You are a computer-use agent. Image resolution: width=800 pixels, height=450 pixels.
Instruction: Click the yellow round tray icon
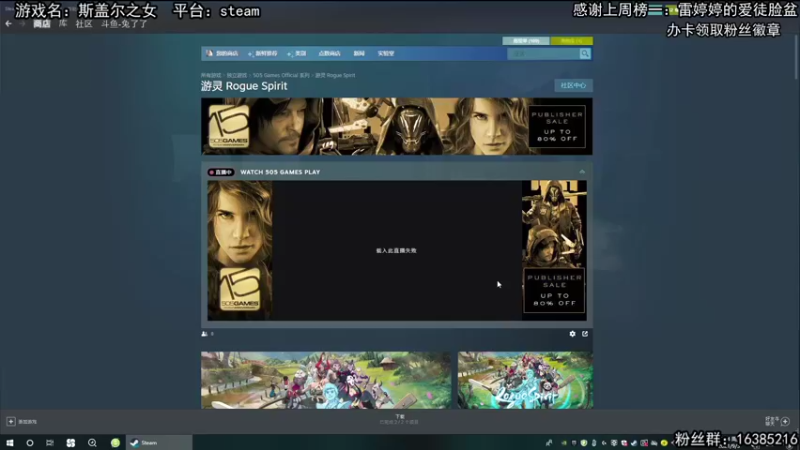(664, 443)
